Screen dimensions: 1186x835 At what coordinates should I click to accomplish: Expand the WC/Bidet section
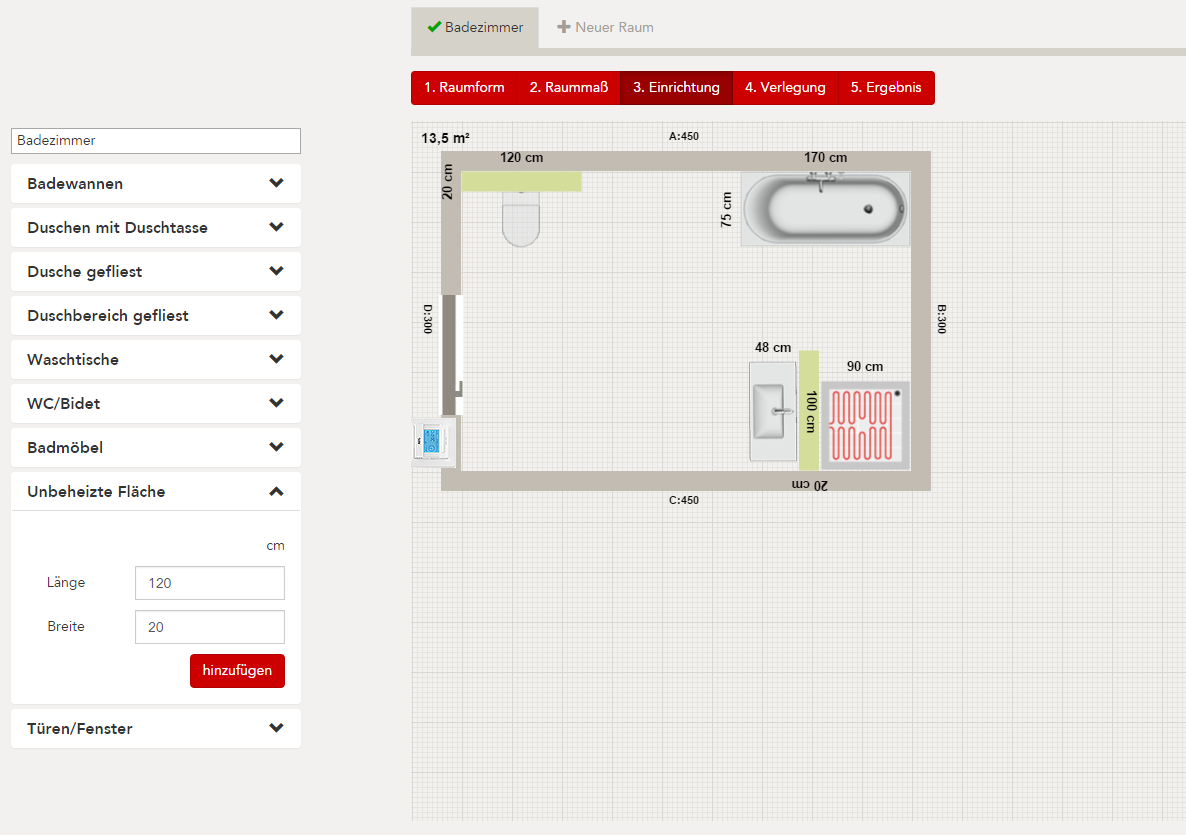coord(156,403)
